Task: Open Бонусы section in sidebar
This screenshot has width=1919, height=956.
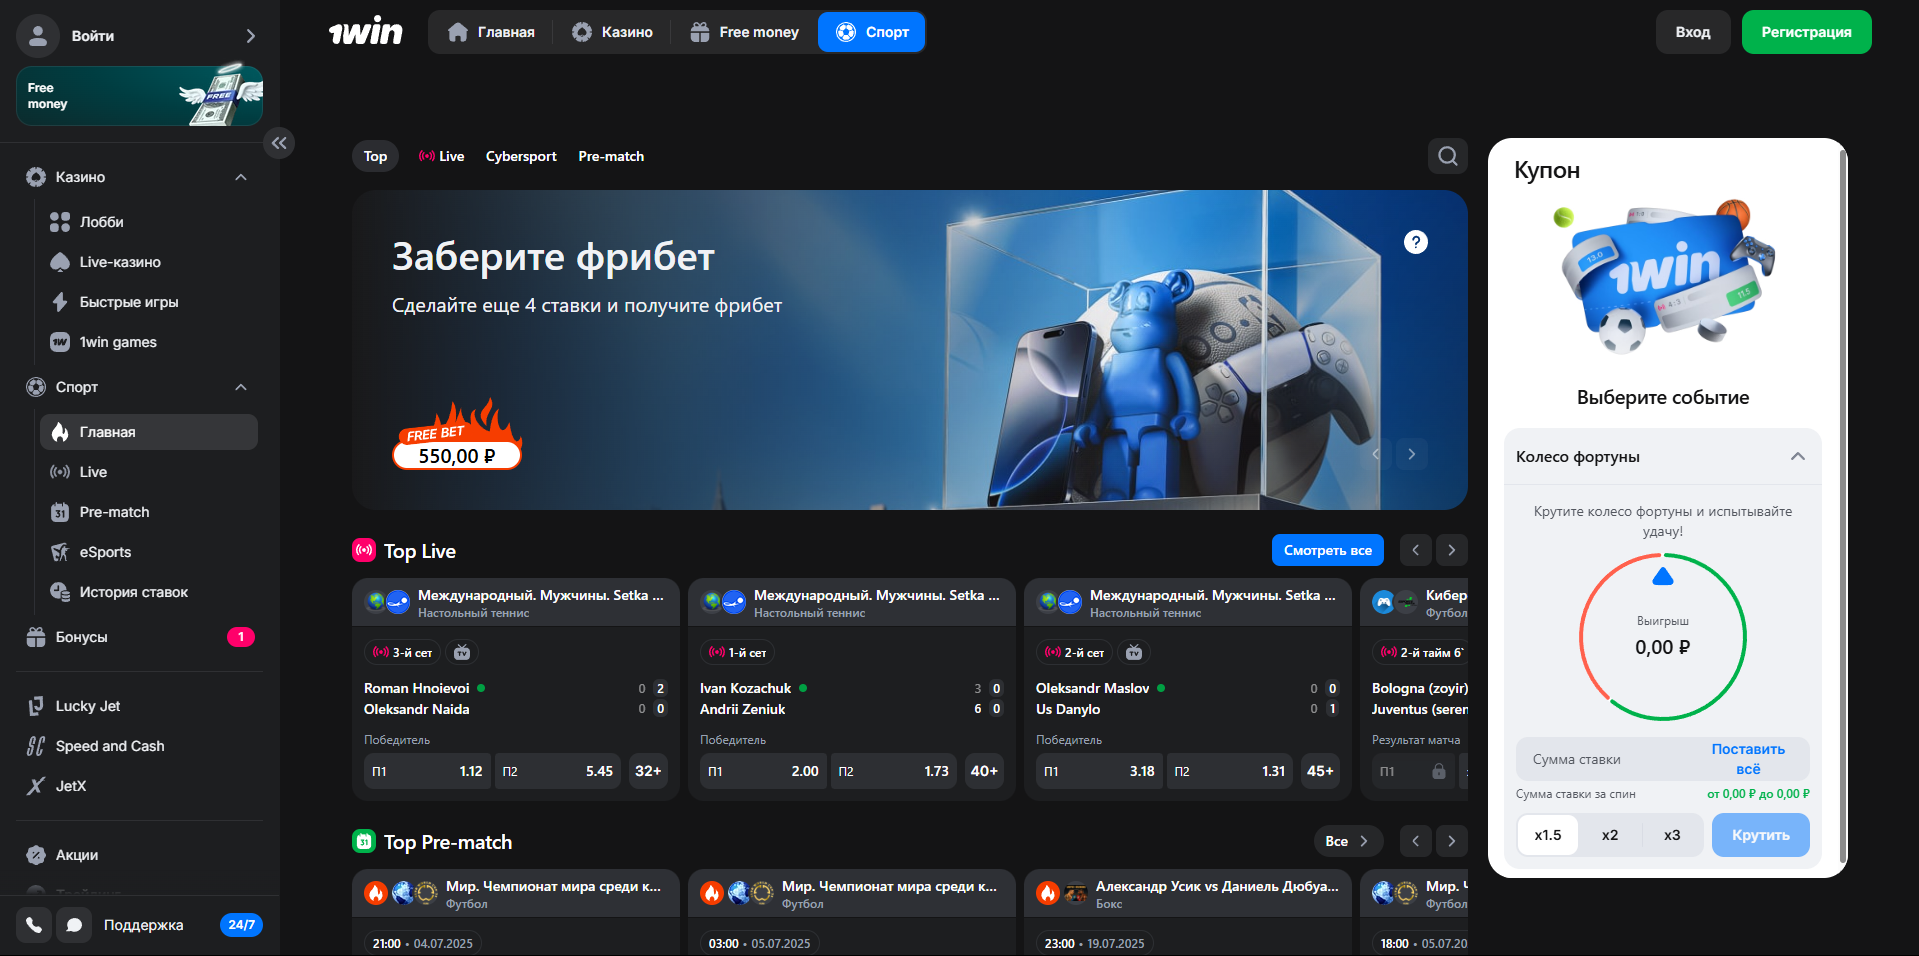Action: (139, 637)
